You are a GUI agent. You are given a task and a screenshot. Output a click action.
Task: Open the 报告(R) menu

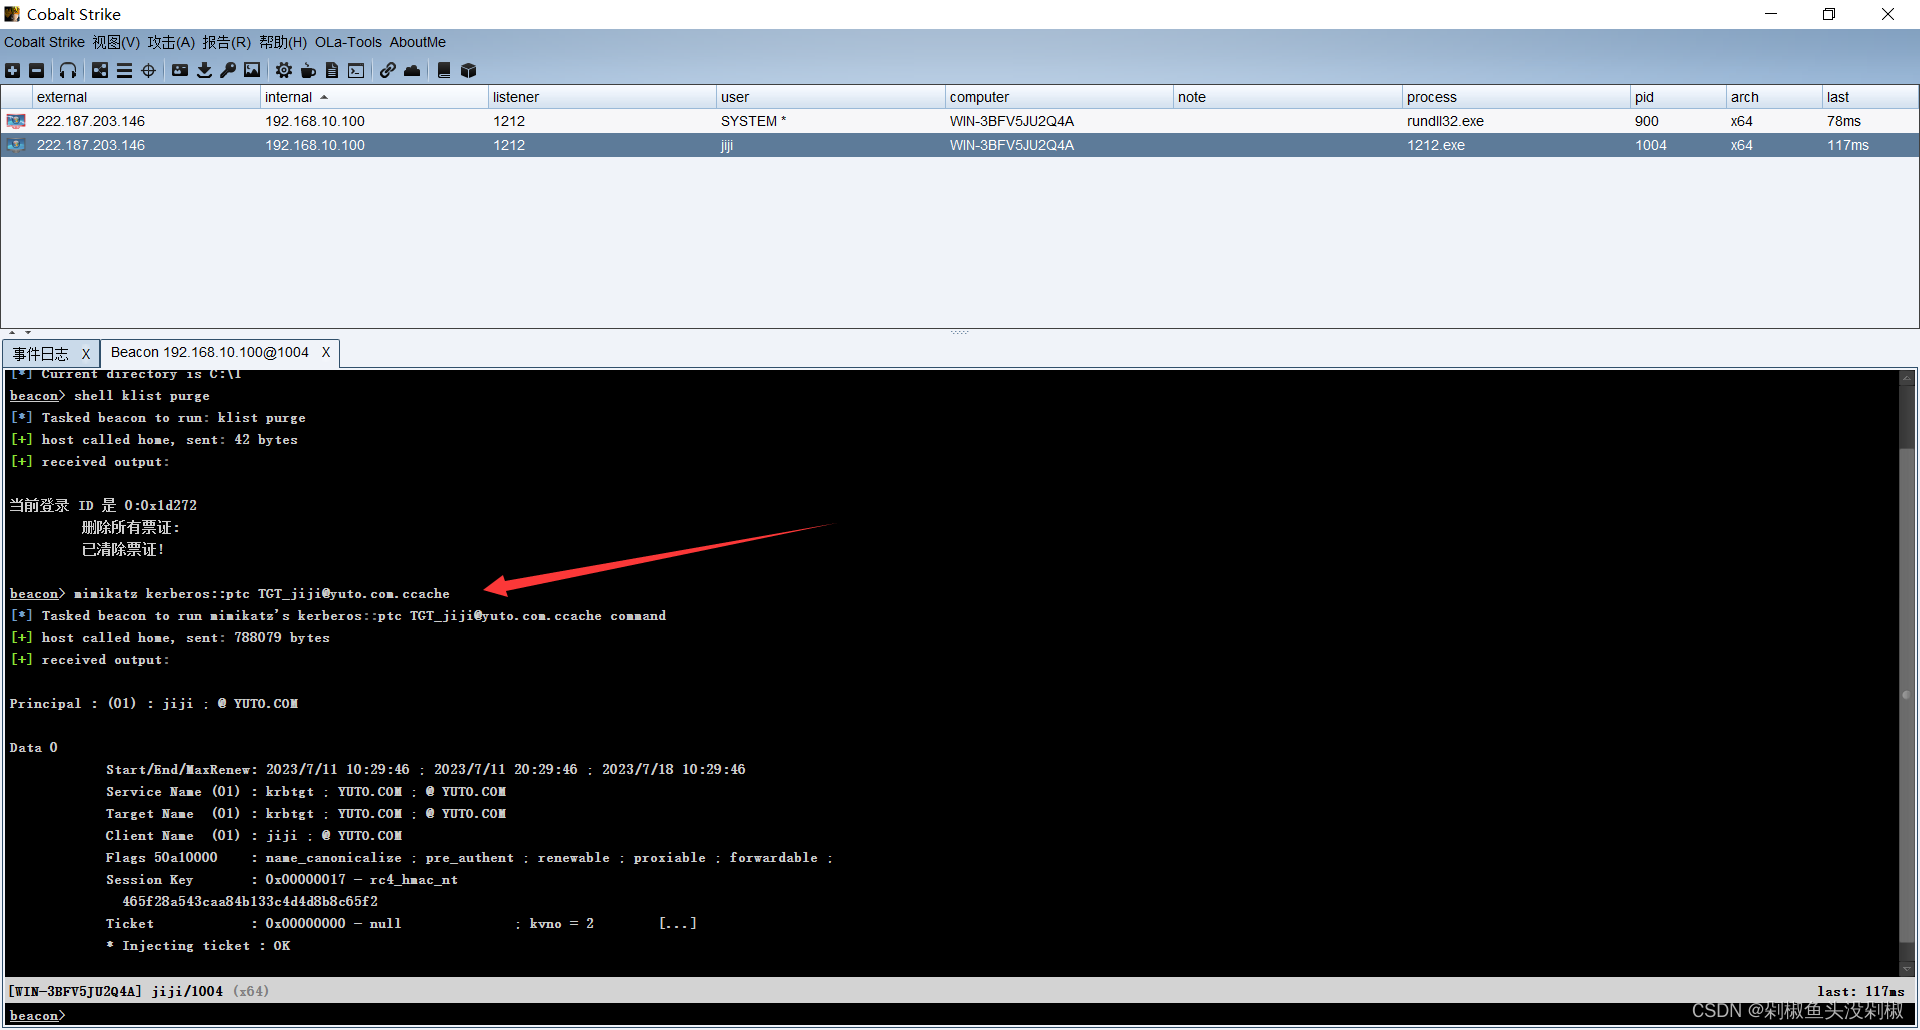coord(226,42)
